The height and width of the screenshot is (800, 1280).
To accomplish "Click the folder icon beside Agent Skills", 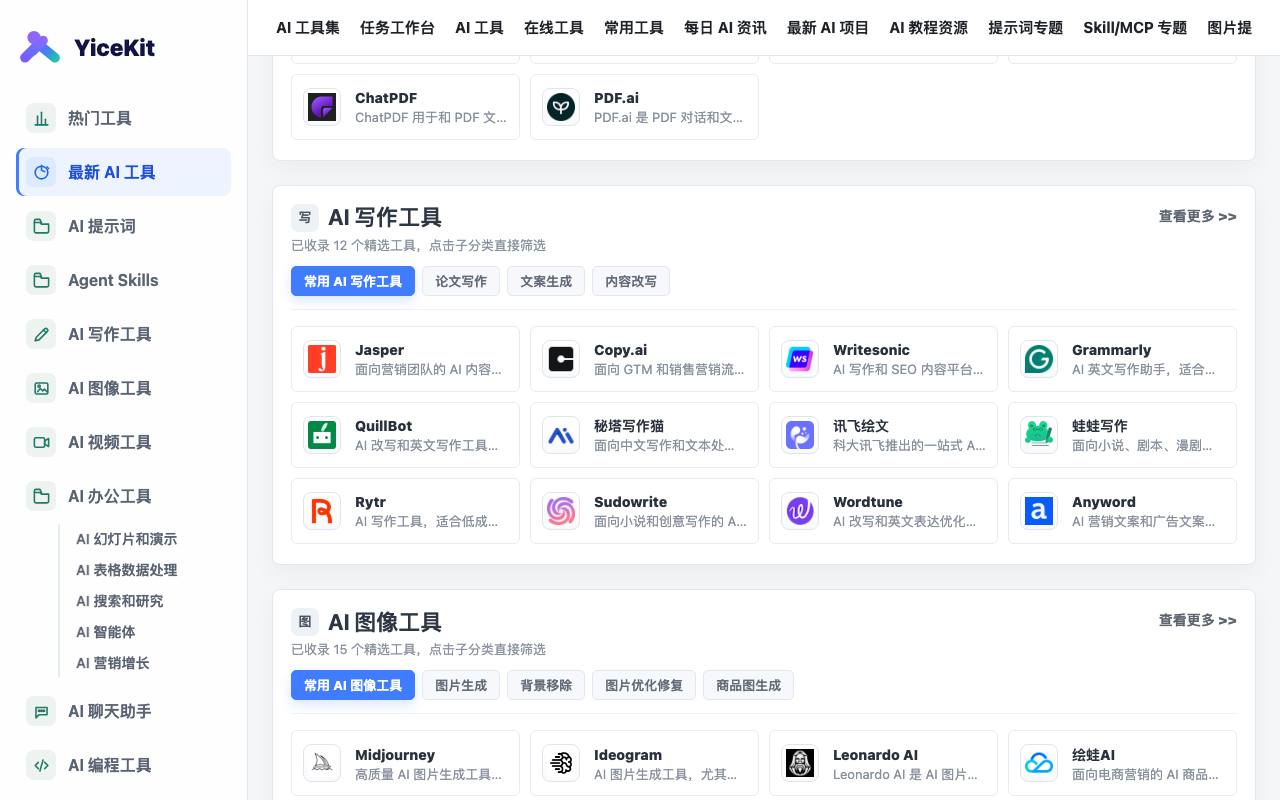I will pos(41,280).
